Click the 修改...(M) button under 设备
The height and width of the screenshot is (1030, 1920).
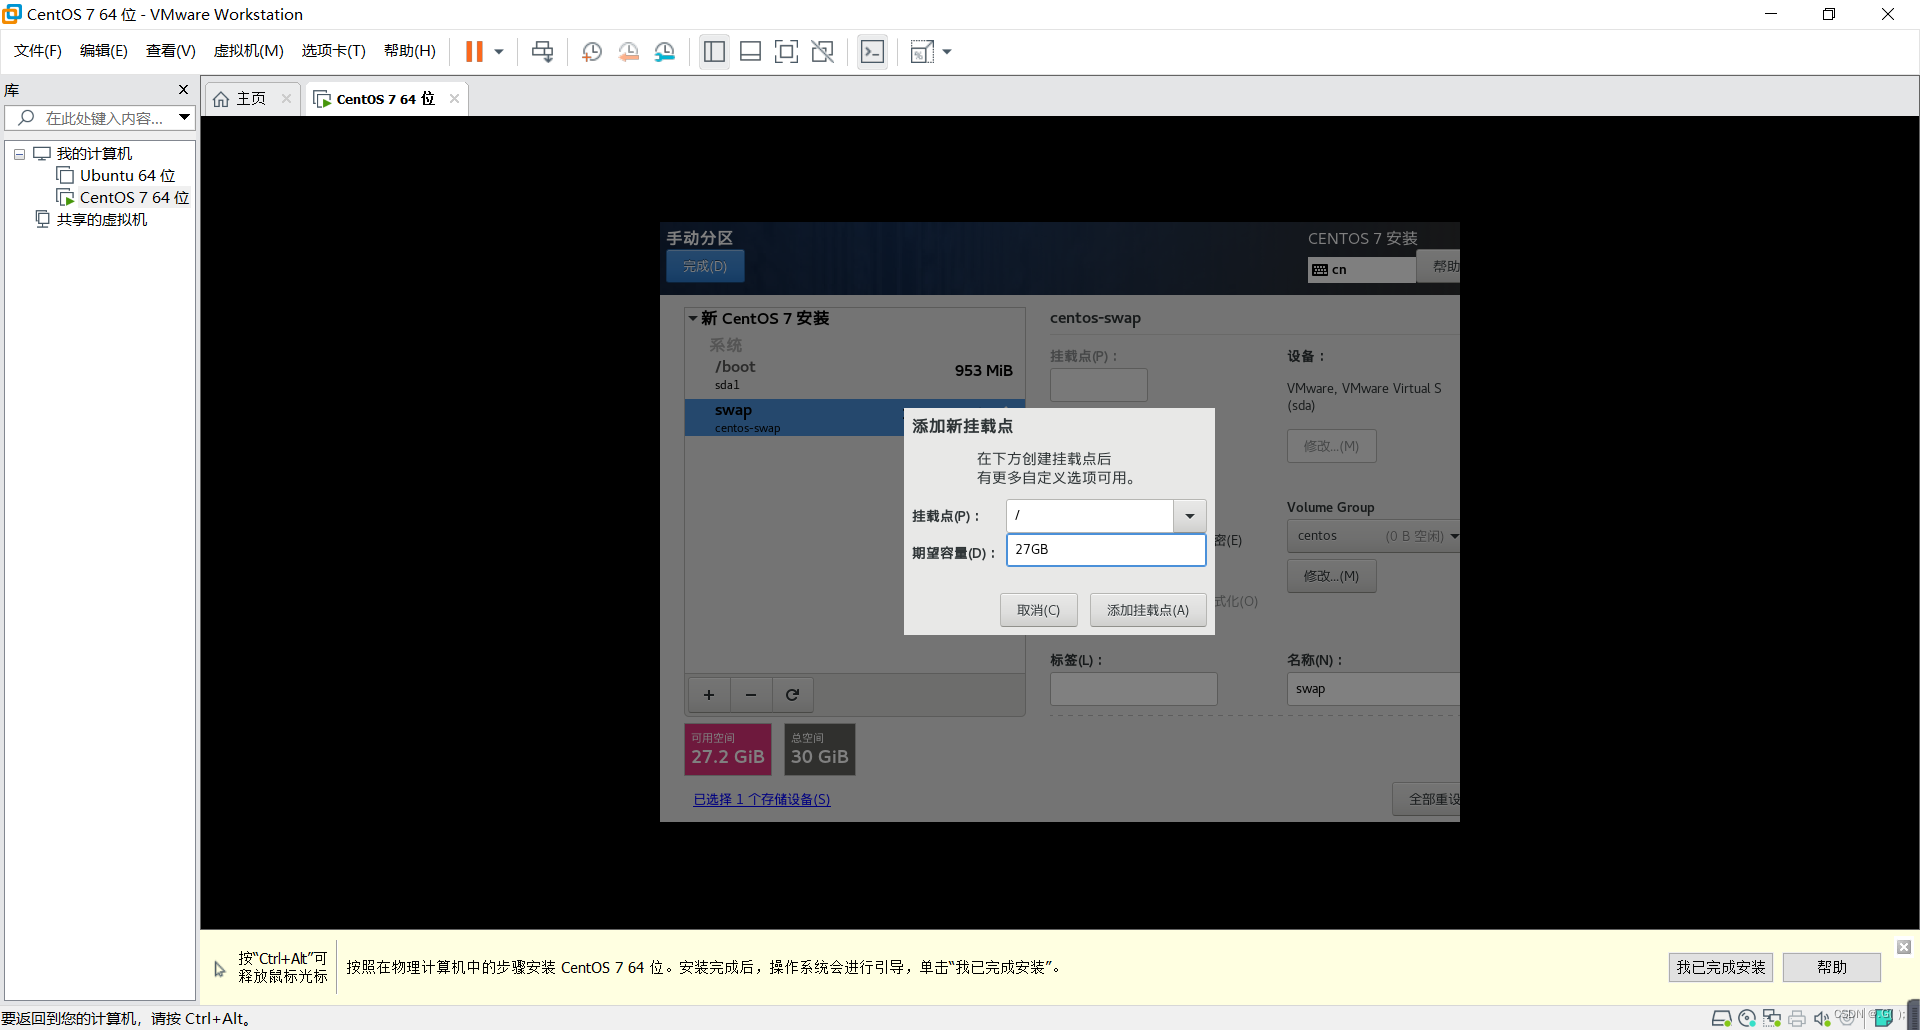click(x=1331, y=446)
